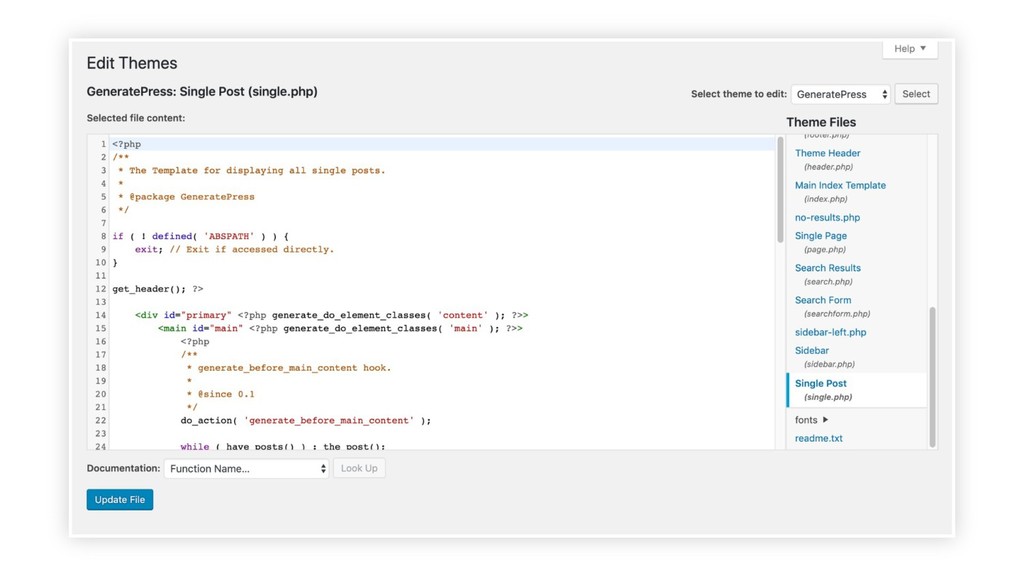Click line number 12 in the gutter
This screenshot has width=1024, height=576.
click(x=100, y=289)
